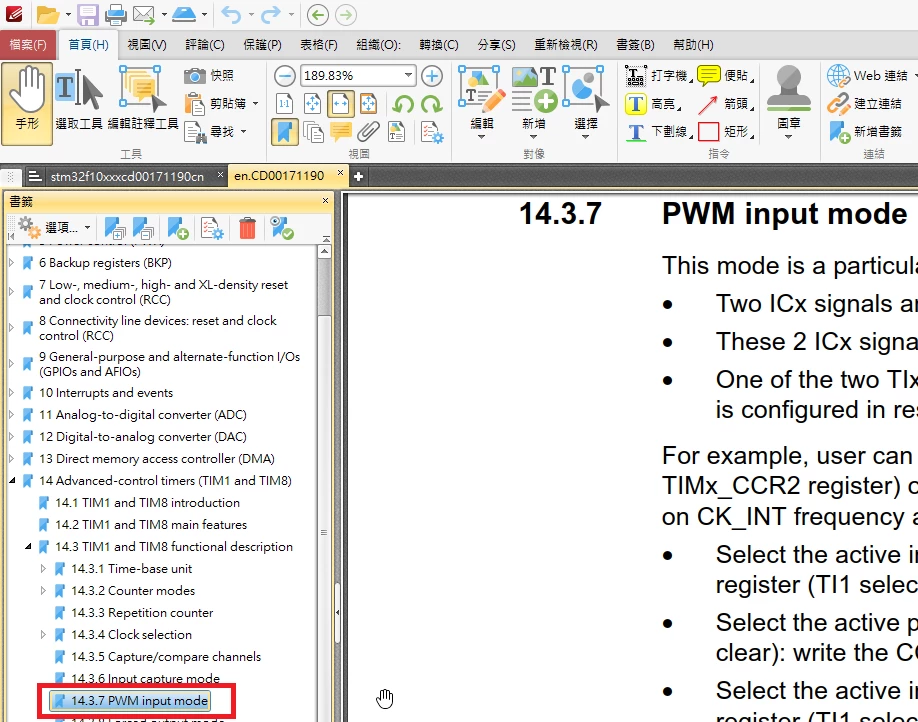Image resolution: width=918 pixels, height=722 pixels.
Task: Select the Rectangle (矩形) annotation tool
Action: 725,132
